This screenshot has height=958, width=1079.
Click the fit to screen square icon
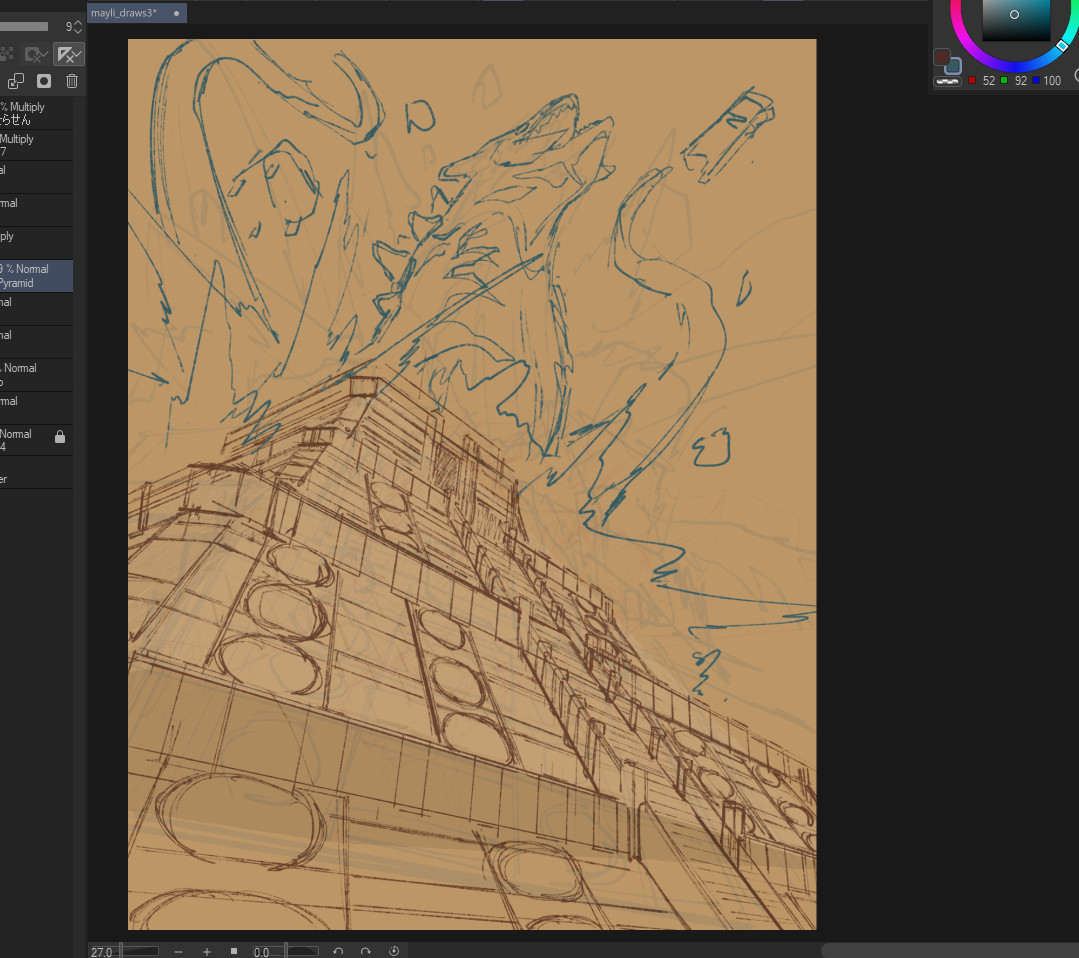[234, 951]
